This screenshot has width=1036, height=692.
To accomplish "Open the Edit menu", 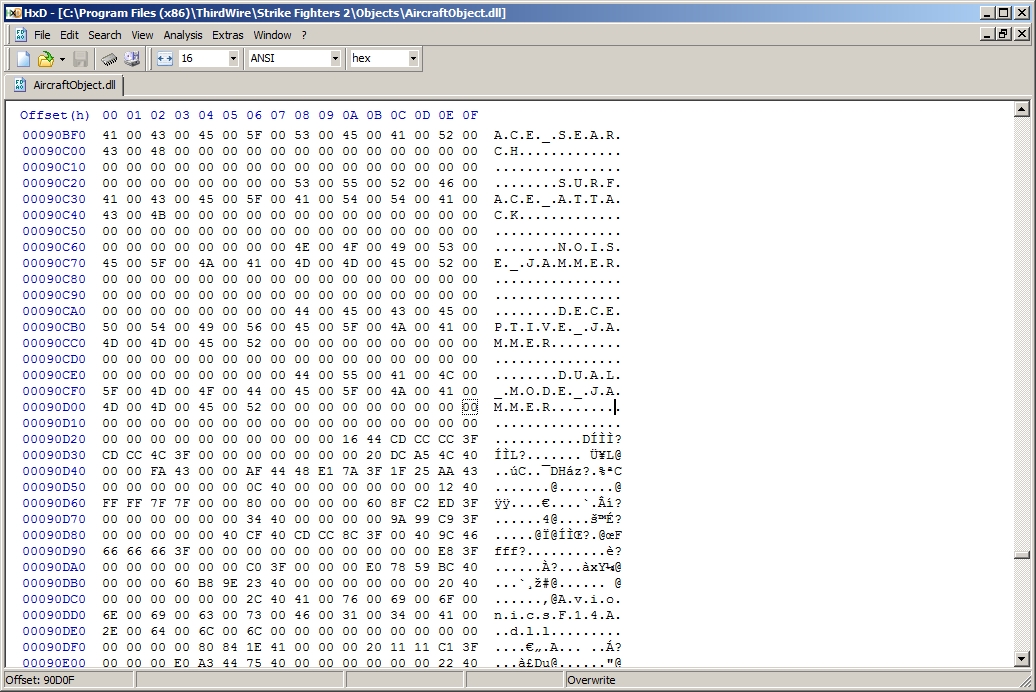I will coord(69,35).
